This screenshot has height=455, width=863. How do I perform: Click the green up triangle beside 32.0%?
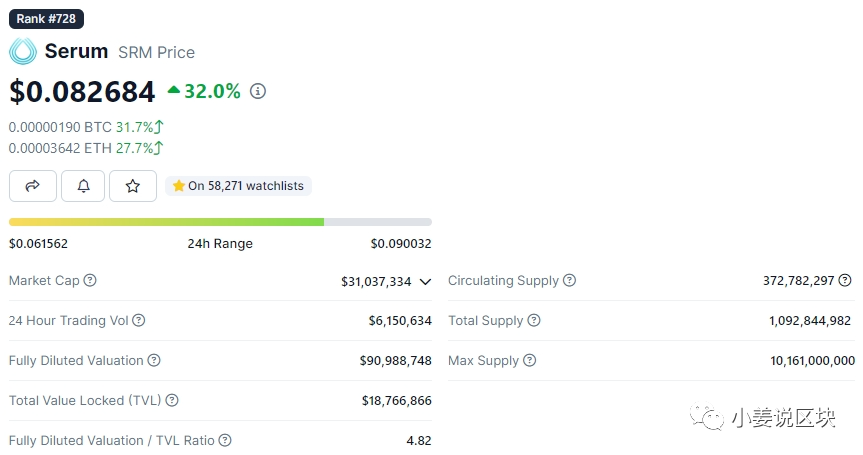click(x=174, y=90)
